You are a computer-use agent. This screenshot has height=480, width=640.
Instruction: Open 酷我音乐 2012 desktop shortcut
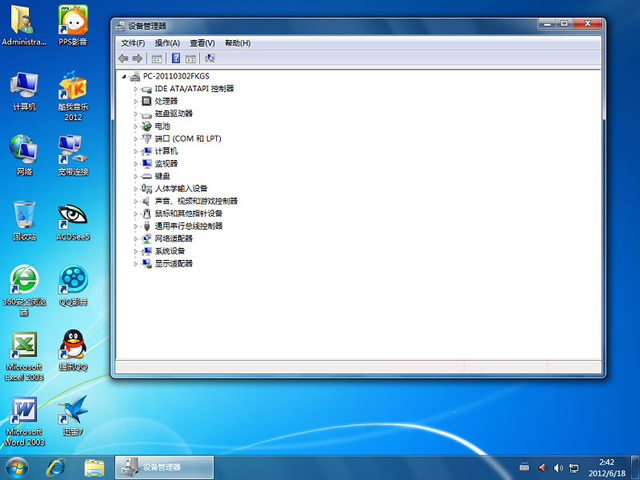[x=72, y=93]
